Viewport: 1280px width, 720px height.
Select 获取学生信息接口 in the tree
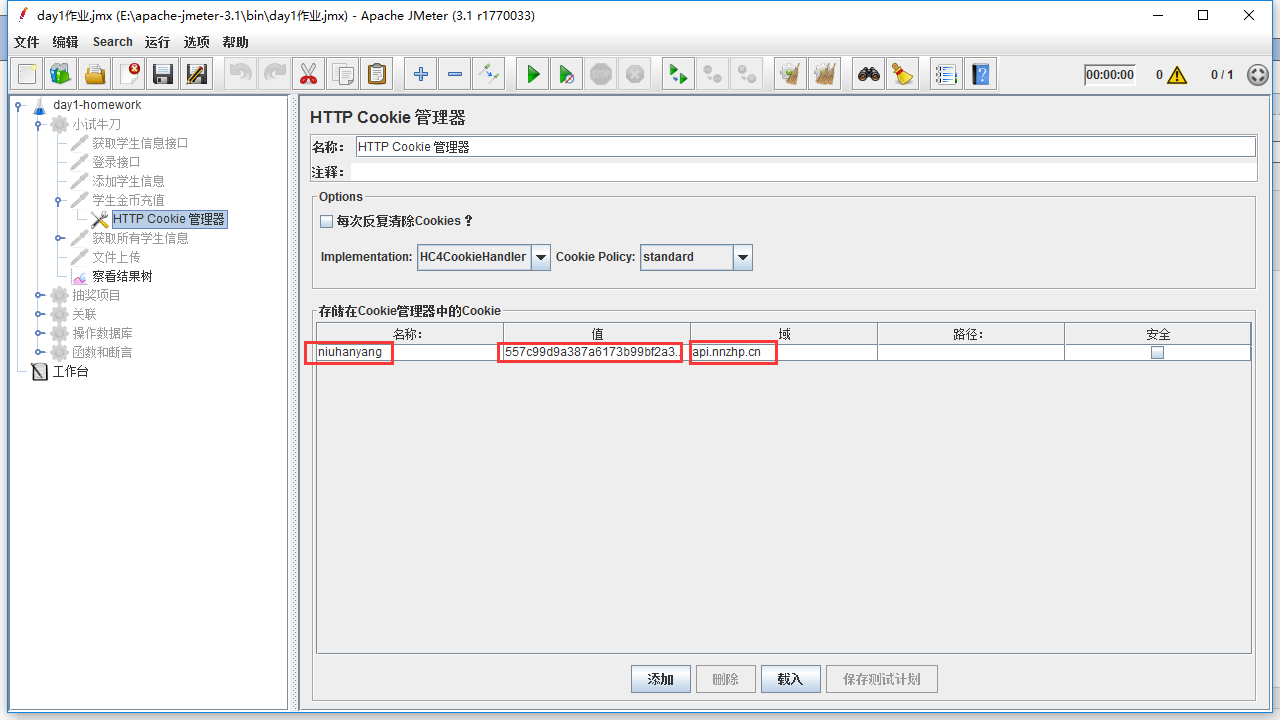[140, 143]
